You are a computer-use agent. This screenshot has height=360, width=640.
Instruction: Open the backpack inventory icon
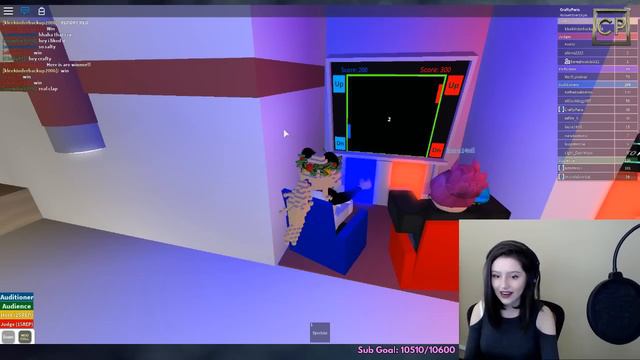pyautogui.click(x=41, y=11)
